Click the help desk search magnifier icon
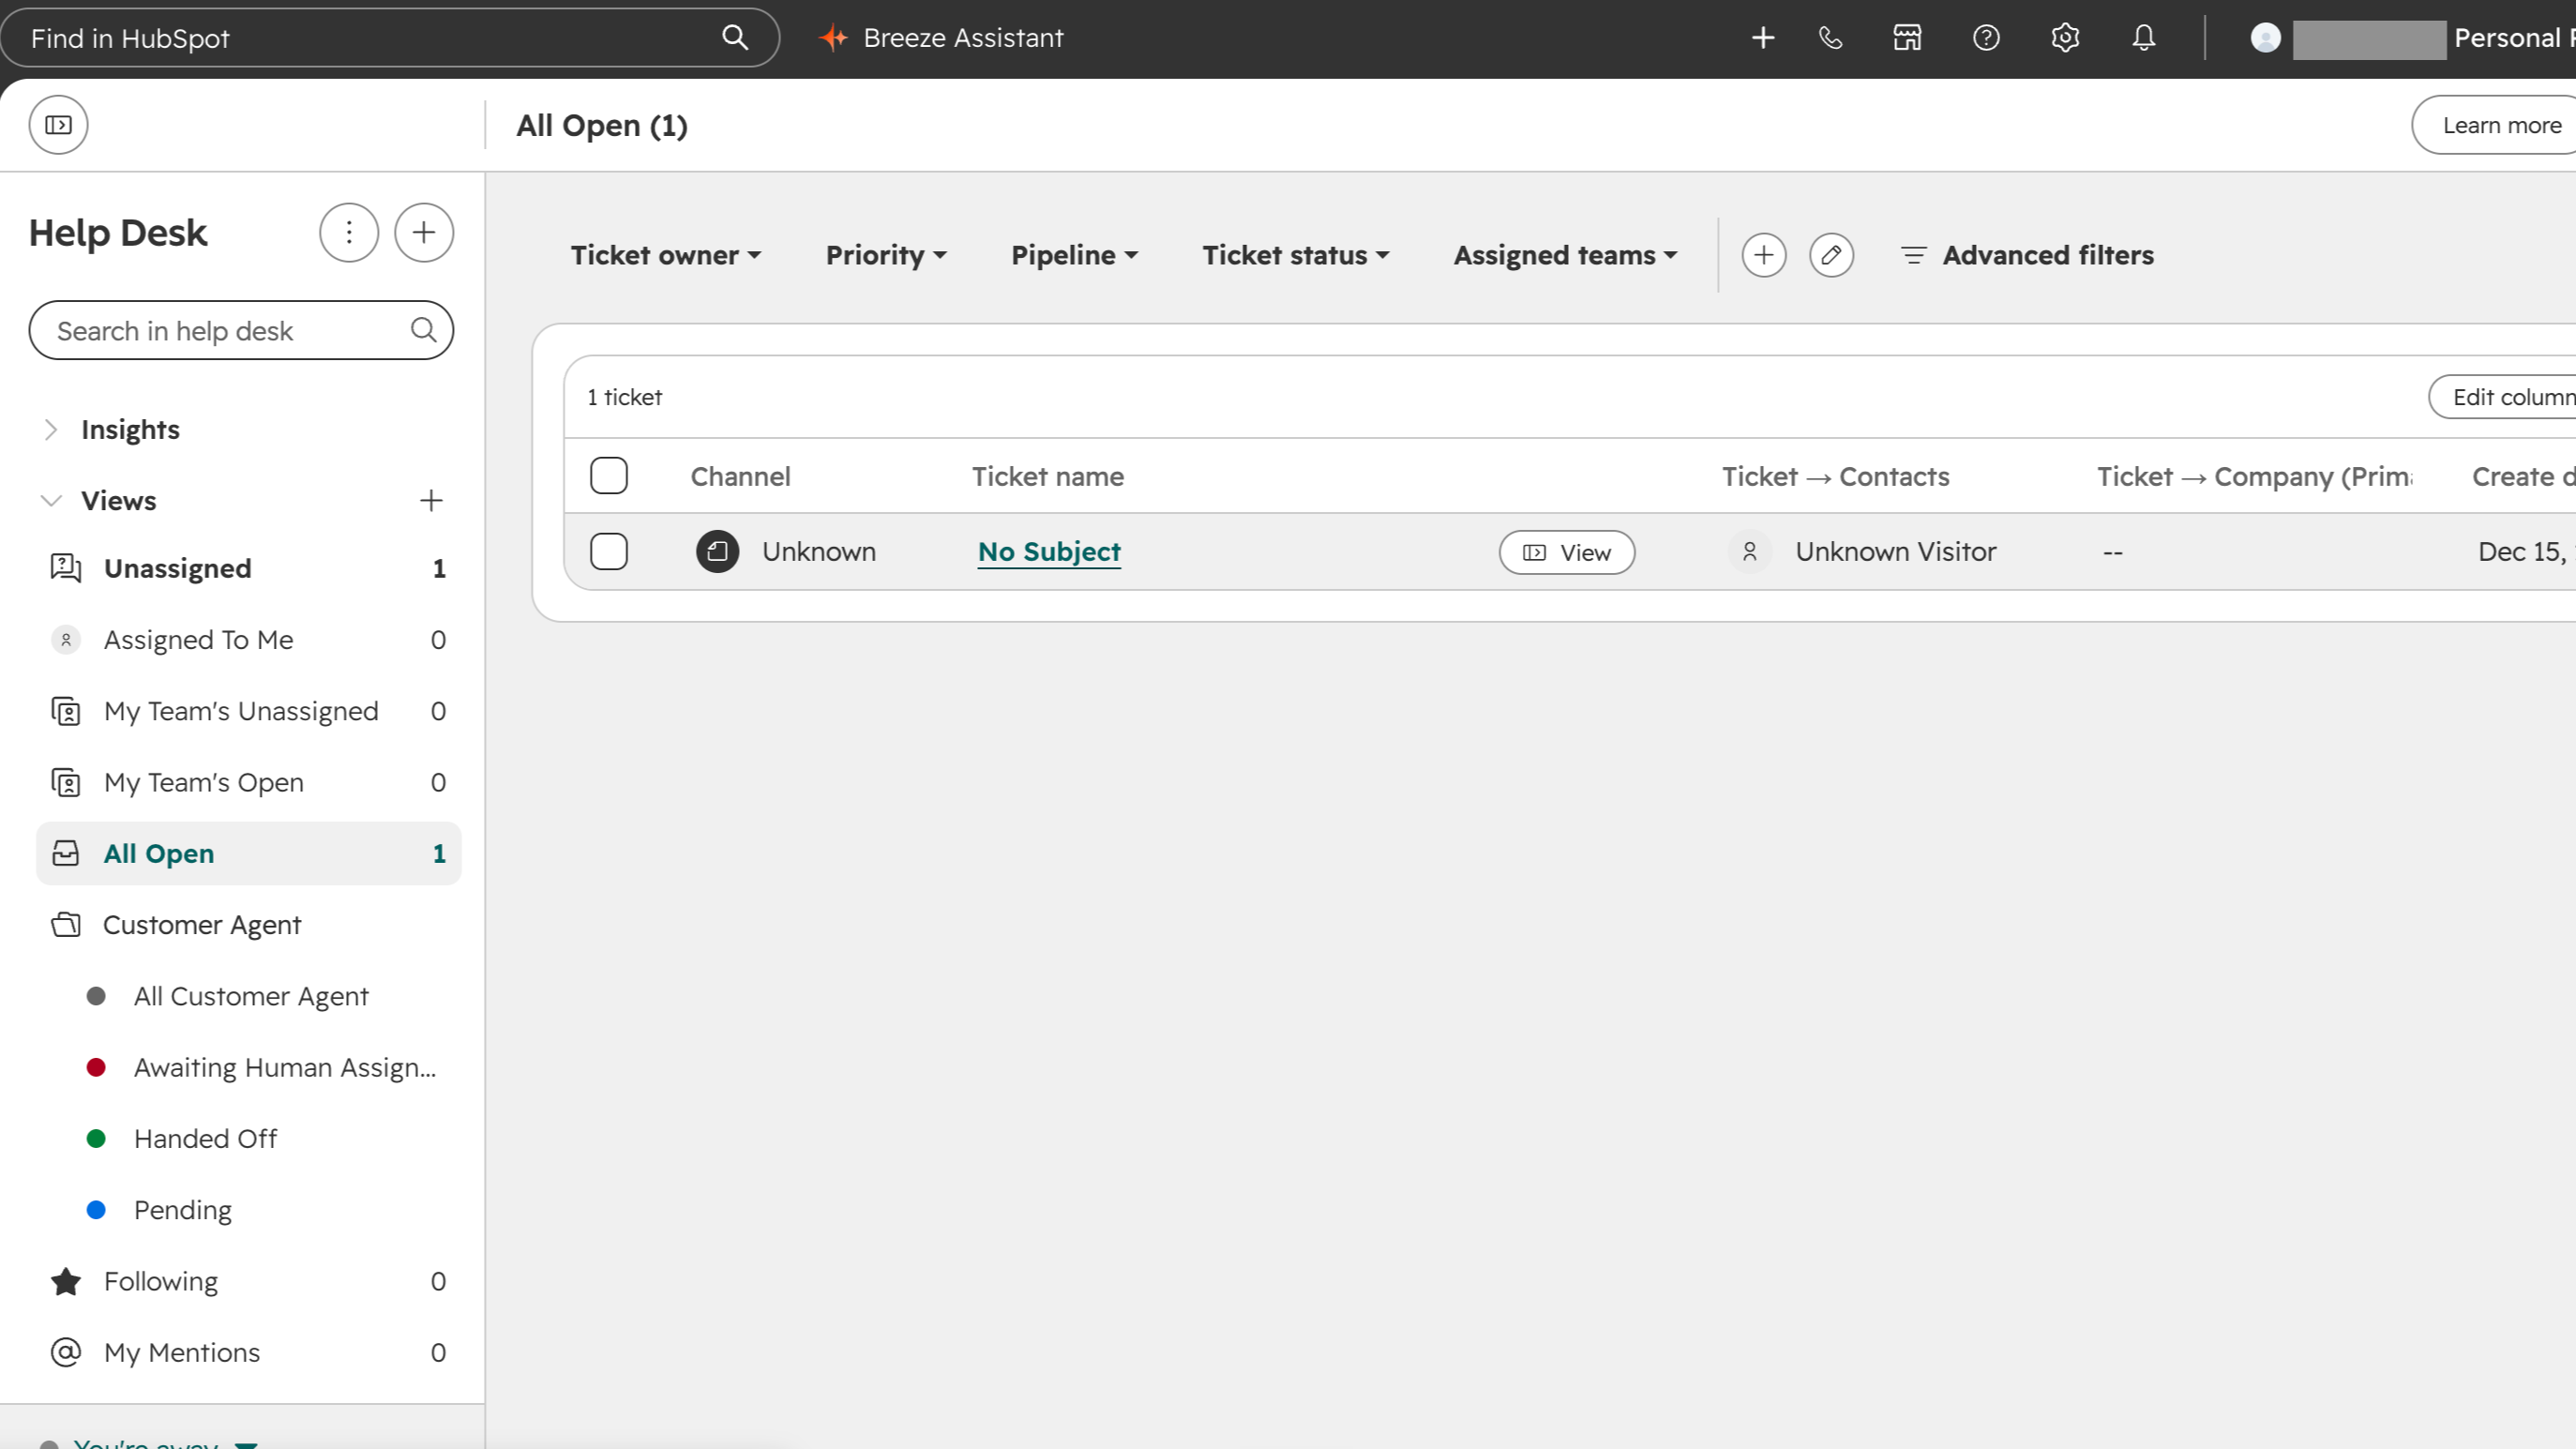2576x1449 pixels. [x=424, y=330]
